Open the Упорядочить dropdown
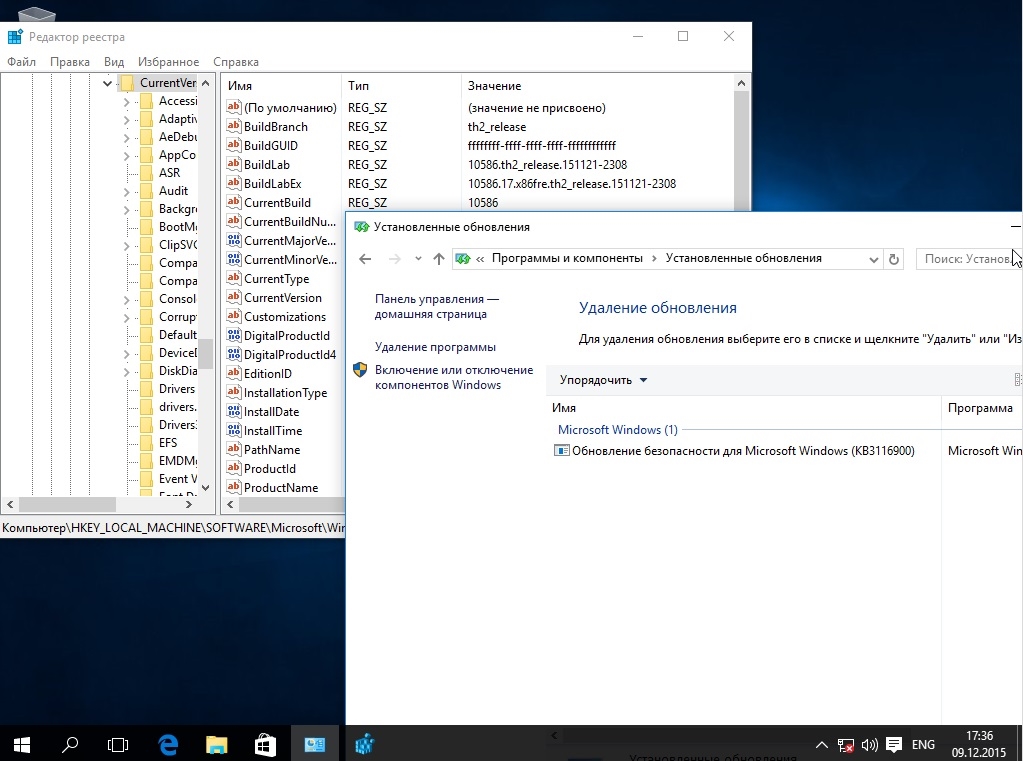1023x761 pixels. [603, 380]
